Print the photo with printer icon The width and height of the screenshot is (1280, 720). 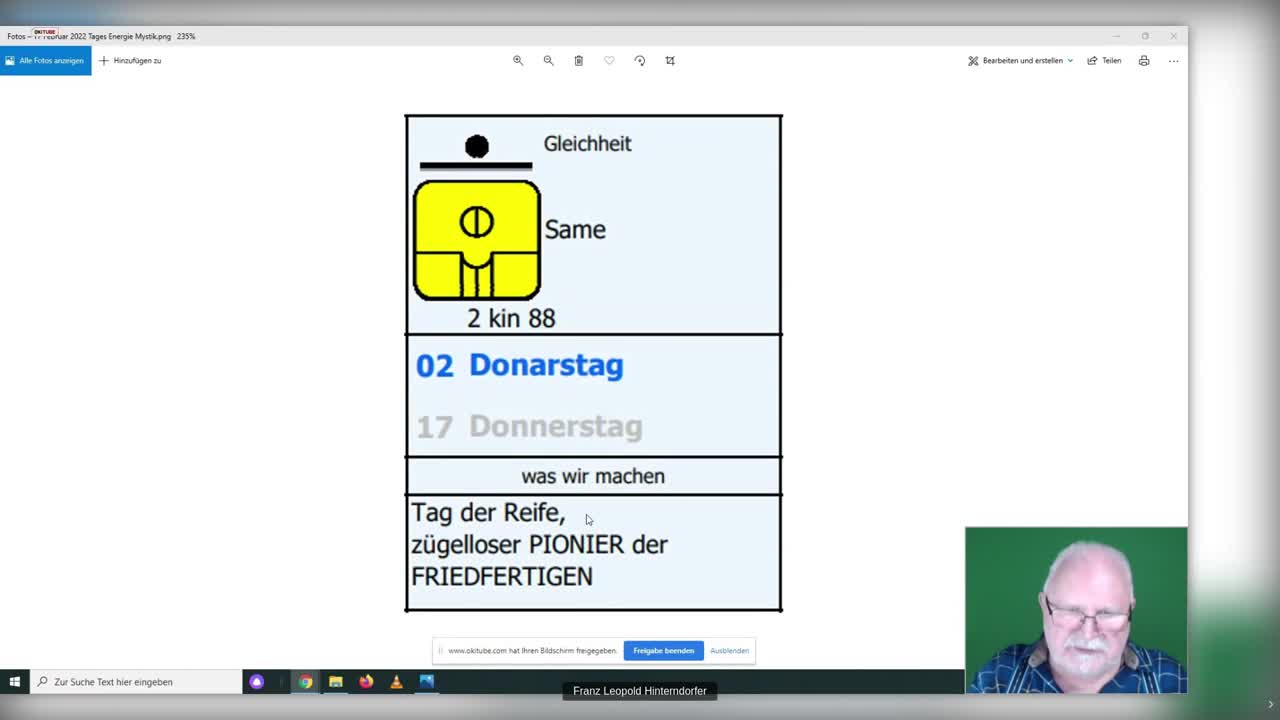pyautogui.click(x=1144, y=60)
